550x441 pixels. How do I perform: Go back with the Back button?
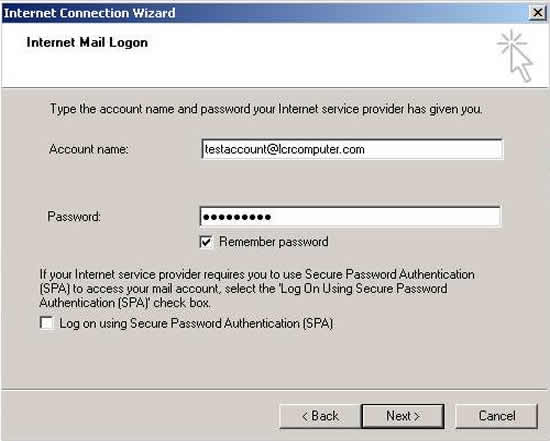click(320, 416)
